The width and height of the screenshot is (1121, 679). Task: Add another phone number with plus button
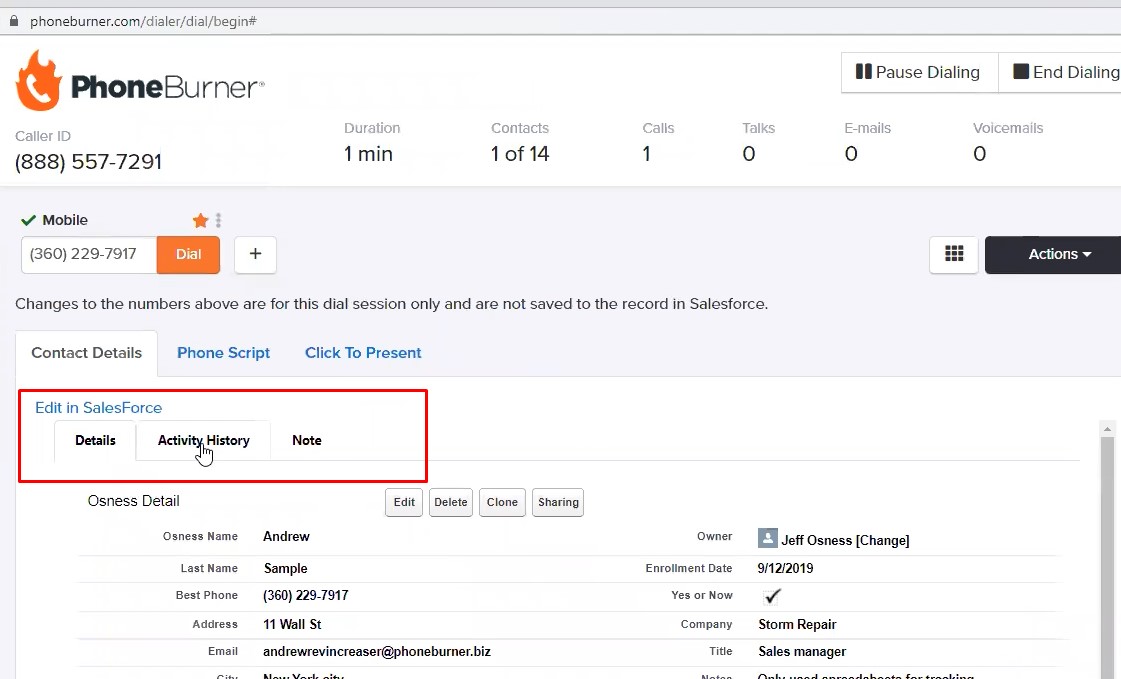pyautogui.click(x=255, y=254)
